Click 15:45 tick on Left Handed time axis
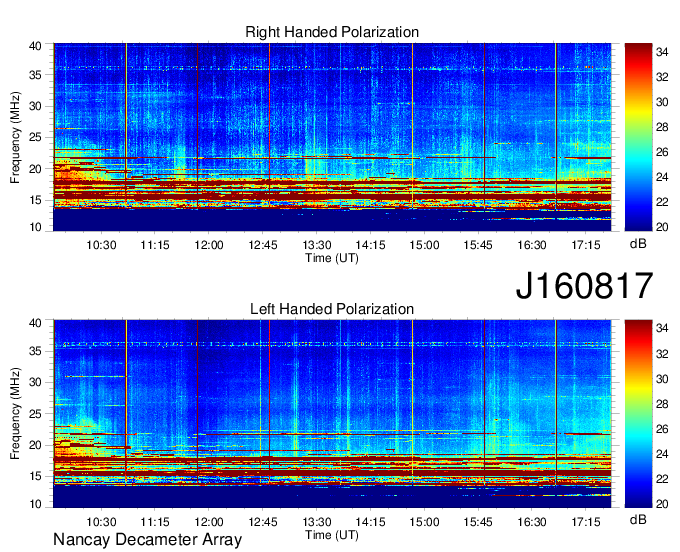680x552 pixels. pyautogui.click(x=478, y=522)
